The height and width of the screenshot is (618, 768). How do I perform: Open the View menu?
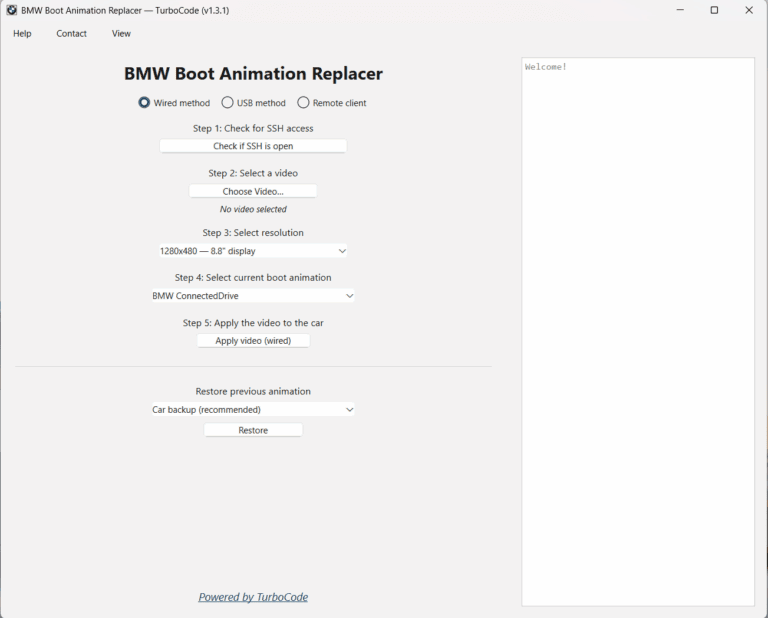[x=121, y=34]
